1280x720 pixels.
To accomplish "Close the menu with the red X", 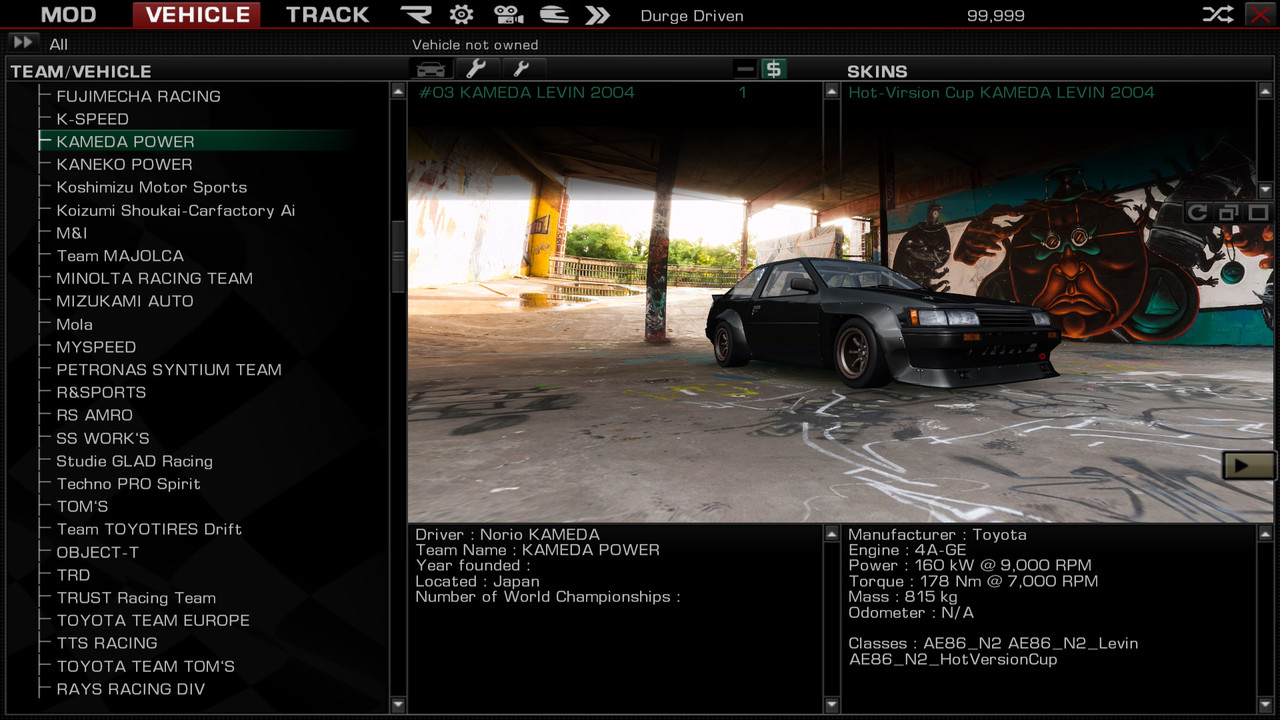I will (x=1258, y=14).
